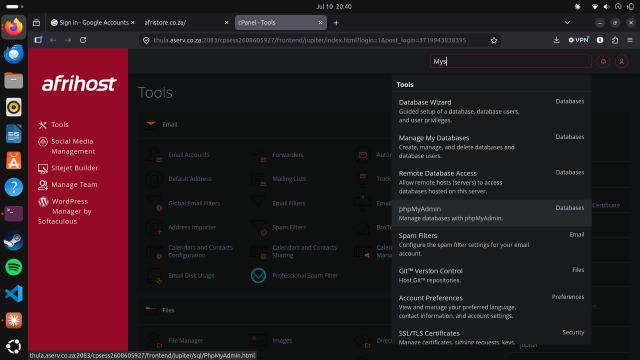Launch Spotify from the dock
The height and width of the screenshot is (360, 640).
(x=14, y=267)
